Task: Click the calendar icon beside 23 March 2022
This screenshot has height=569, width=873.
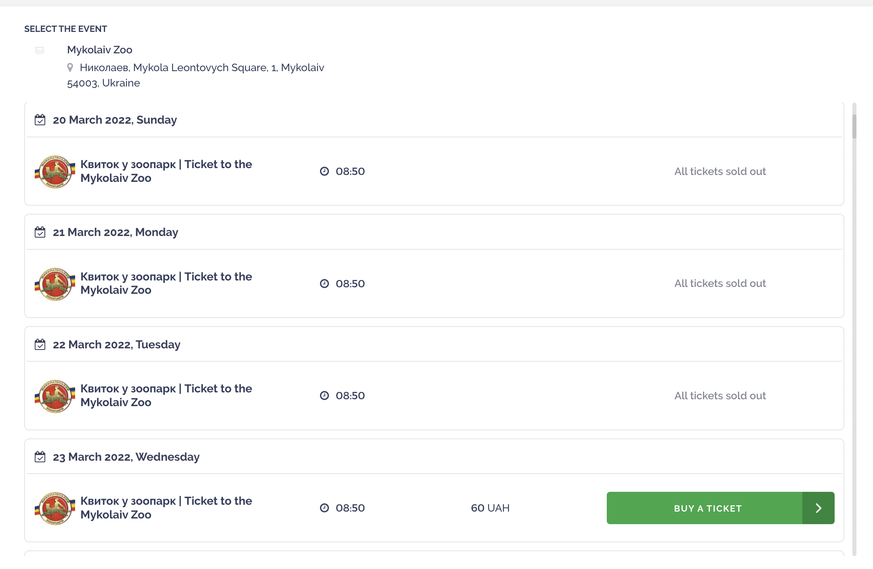Action: pos(40,457)
